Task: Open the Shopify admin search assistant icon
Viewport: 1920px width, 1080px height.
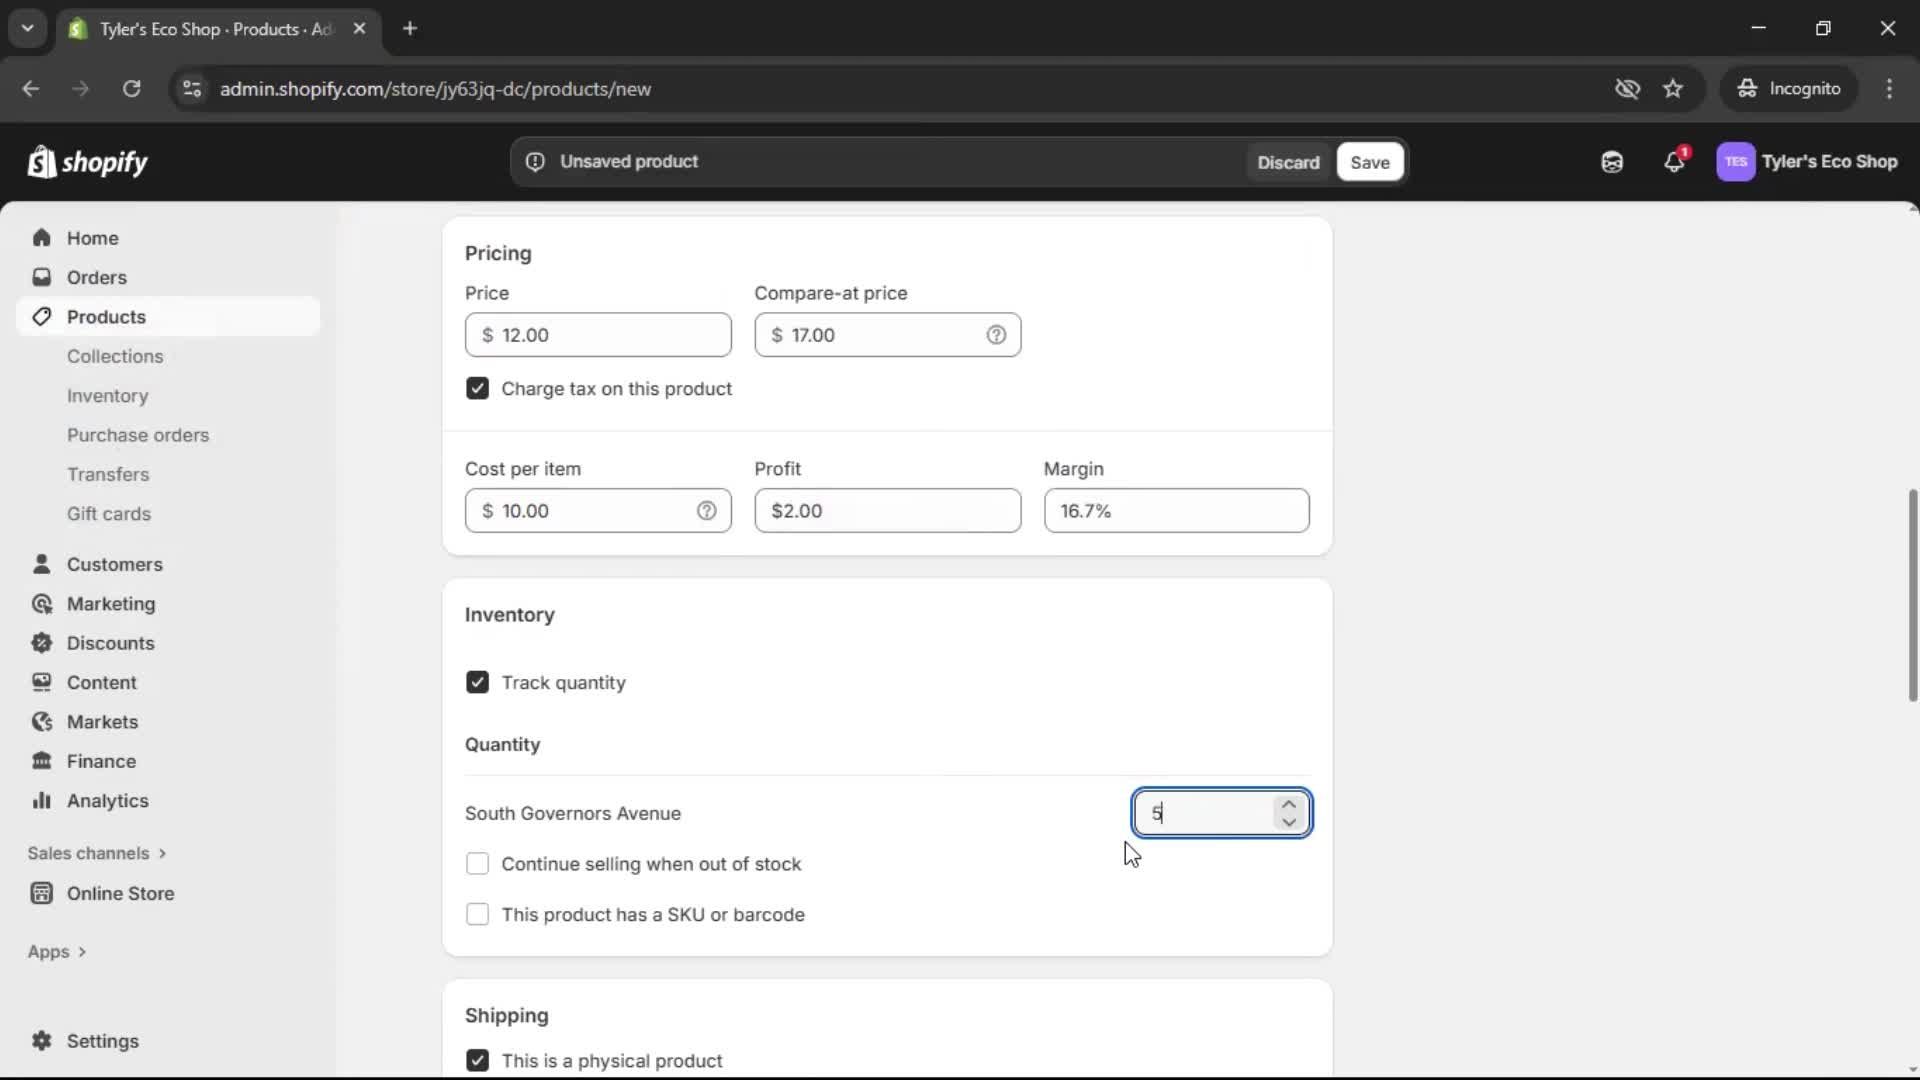Action: (1612, 161)
